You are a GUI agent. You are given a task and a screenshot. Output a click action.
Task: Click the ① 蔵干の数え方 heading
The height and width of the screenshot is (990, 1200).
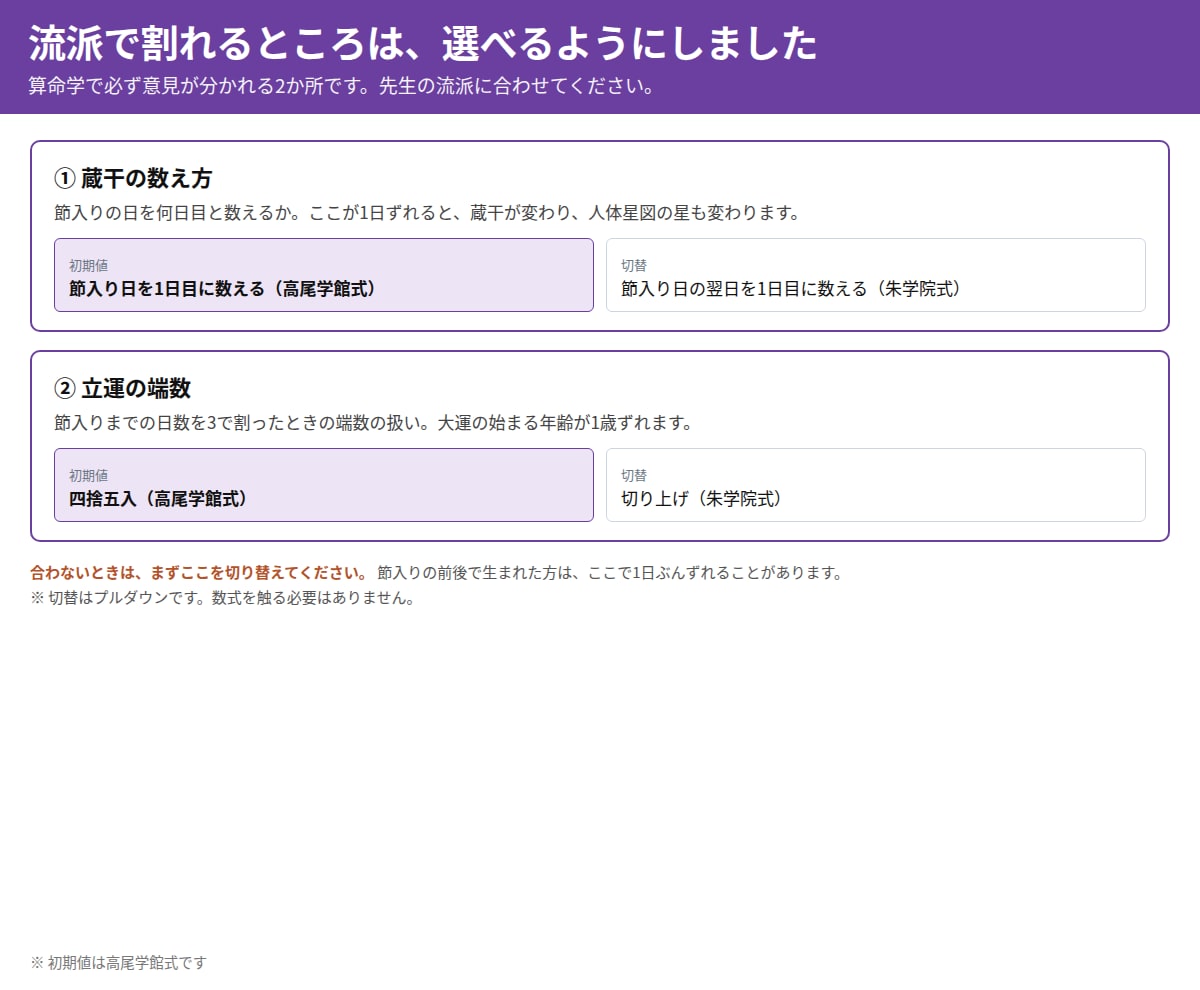pyautogui.click(x=133, y=179)
